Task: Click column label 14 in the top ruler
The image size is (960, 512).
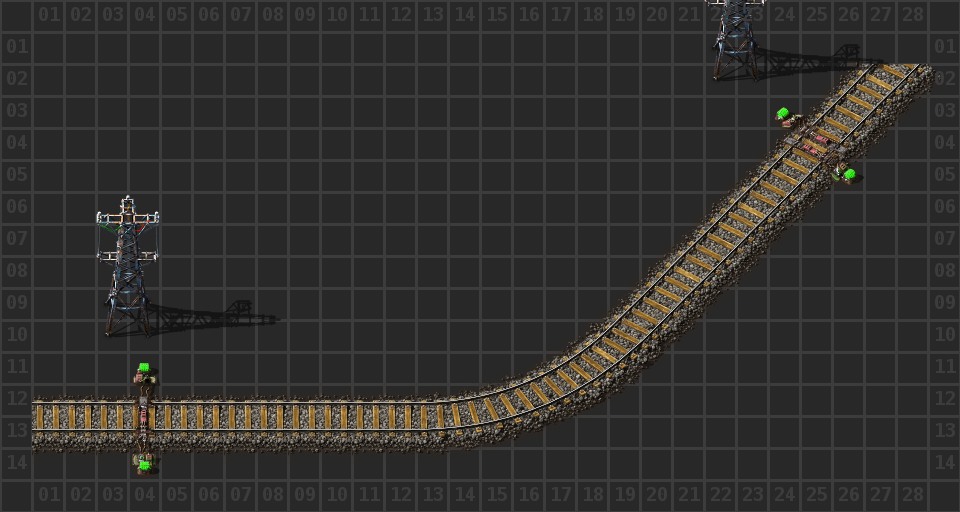Action: 465,15
